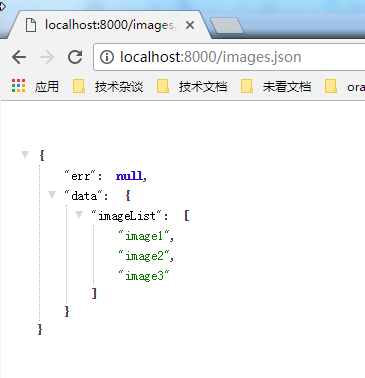Click the "err" key
365x378 pixels.
point(80,176)
